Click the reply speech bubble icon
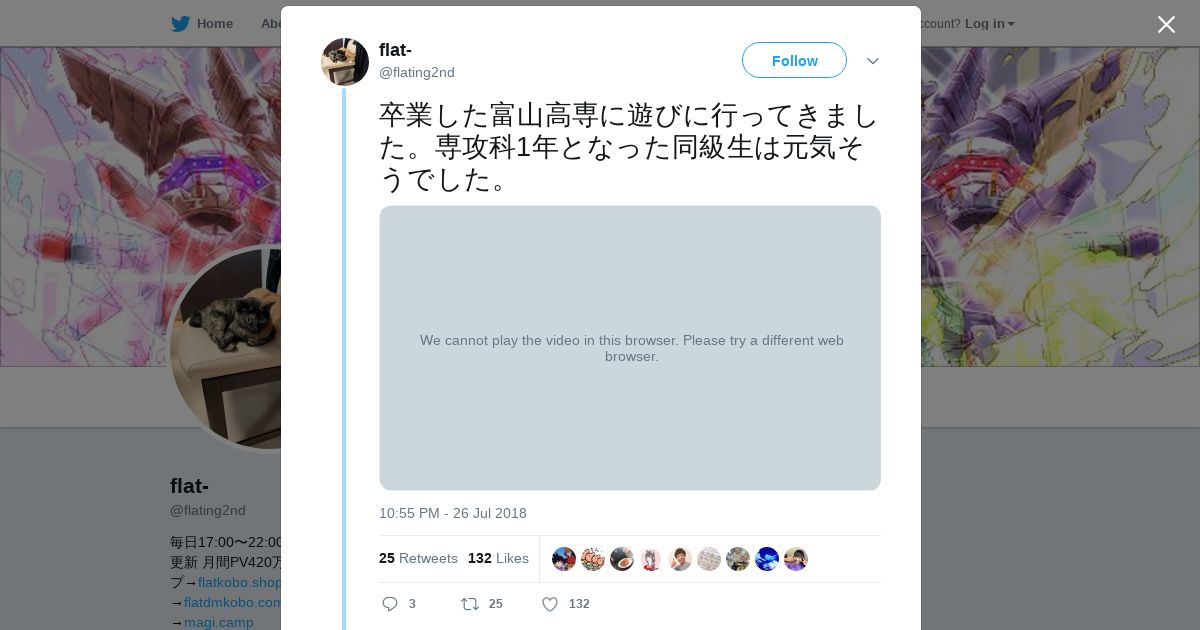 click(390, 604)
